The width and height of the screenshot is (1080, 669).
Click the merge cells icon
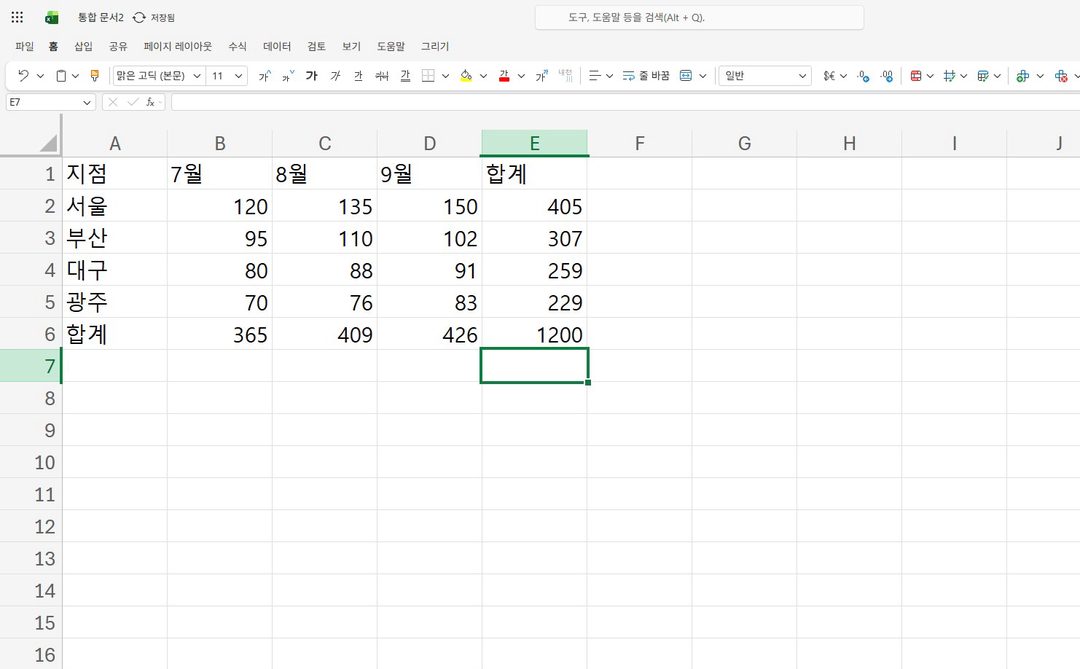pos(686,76)
